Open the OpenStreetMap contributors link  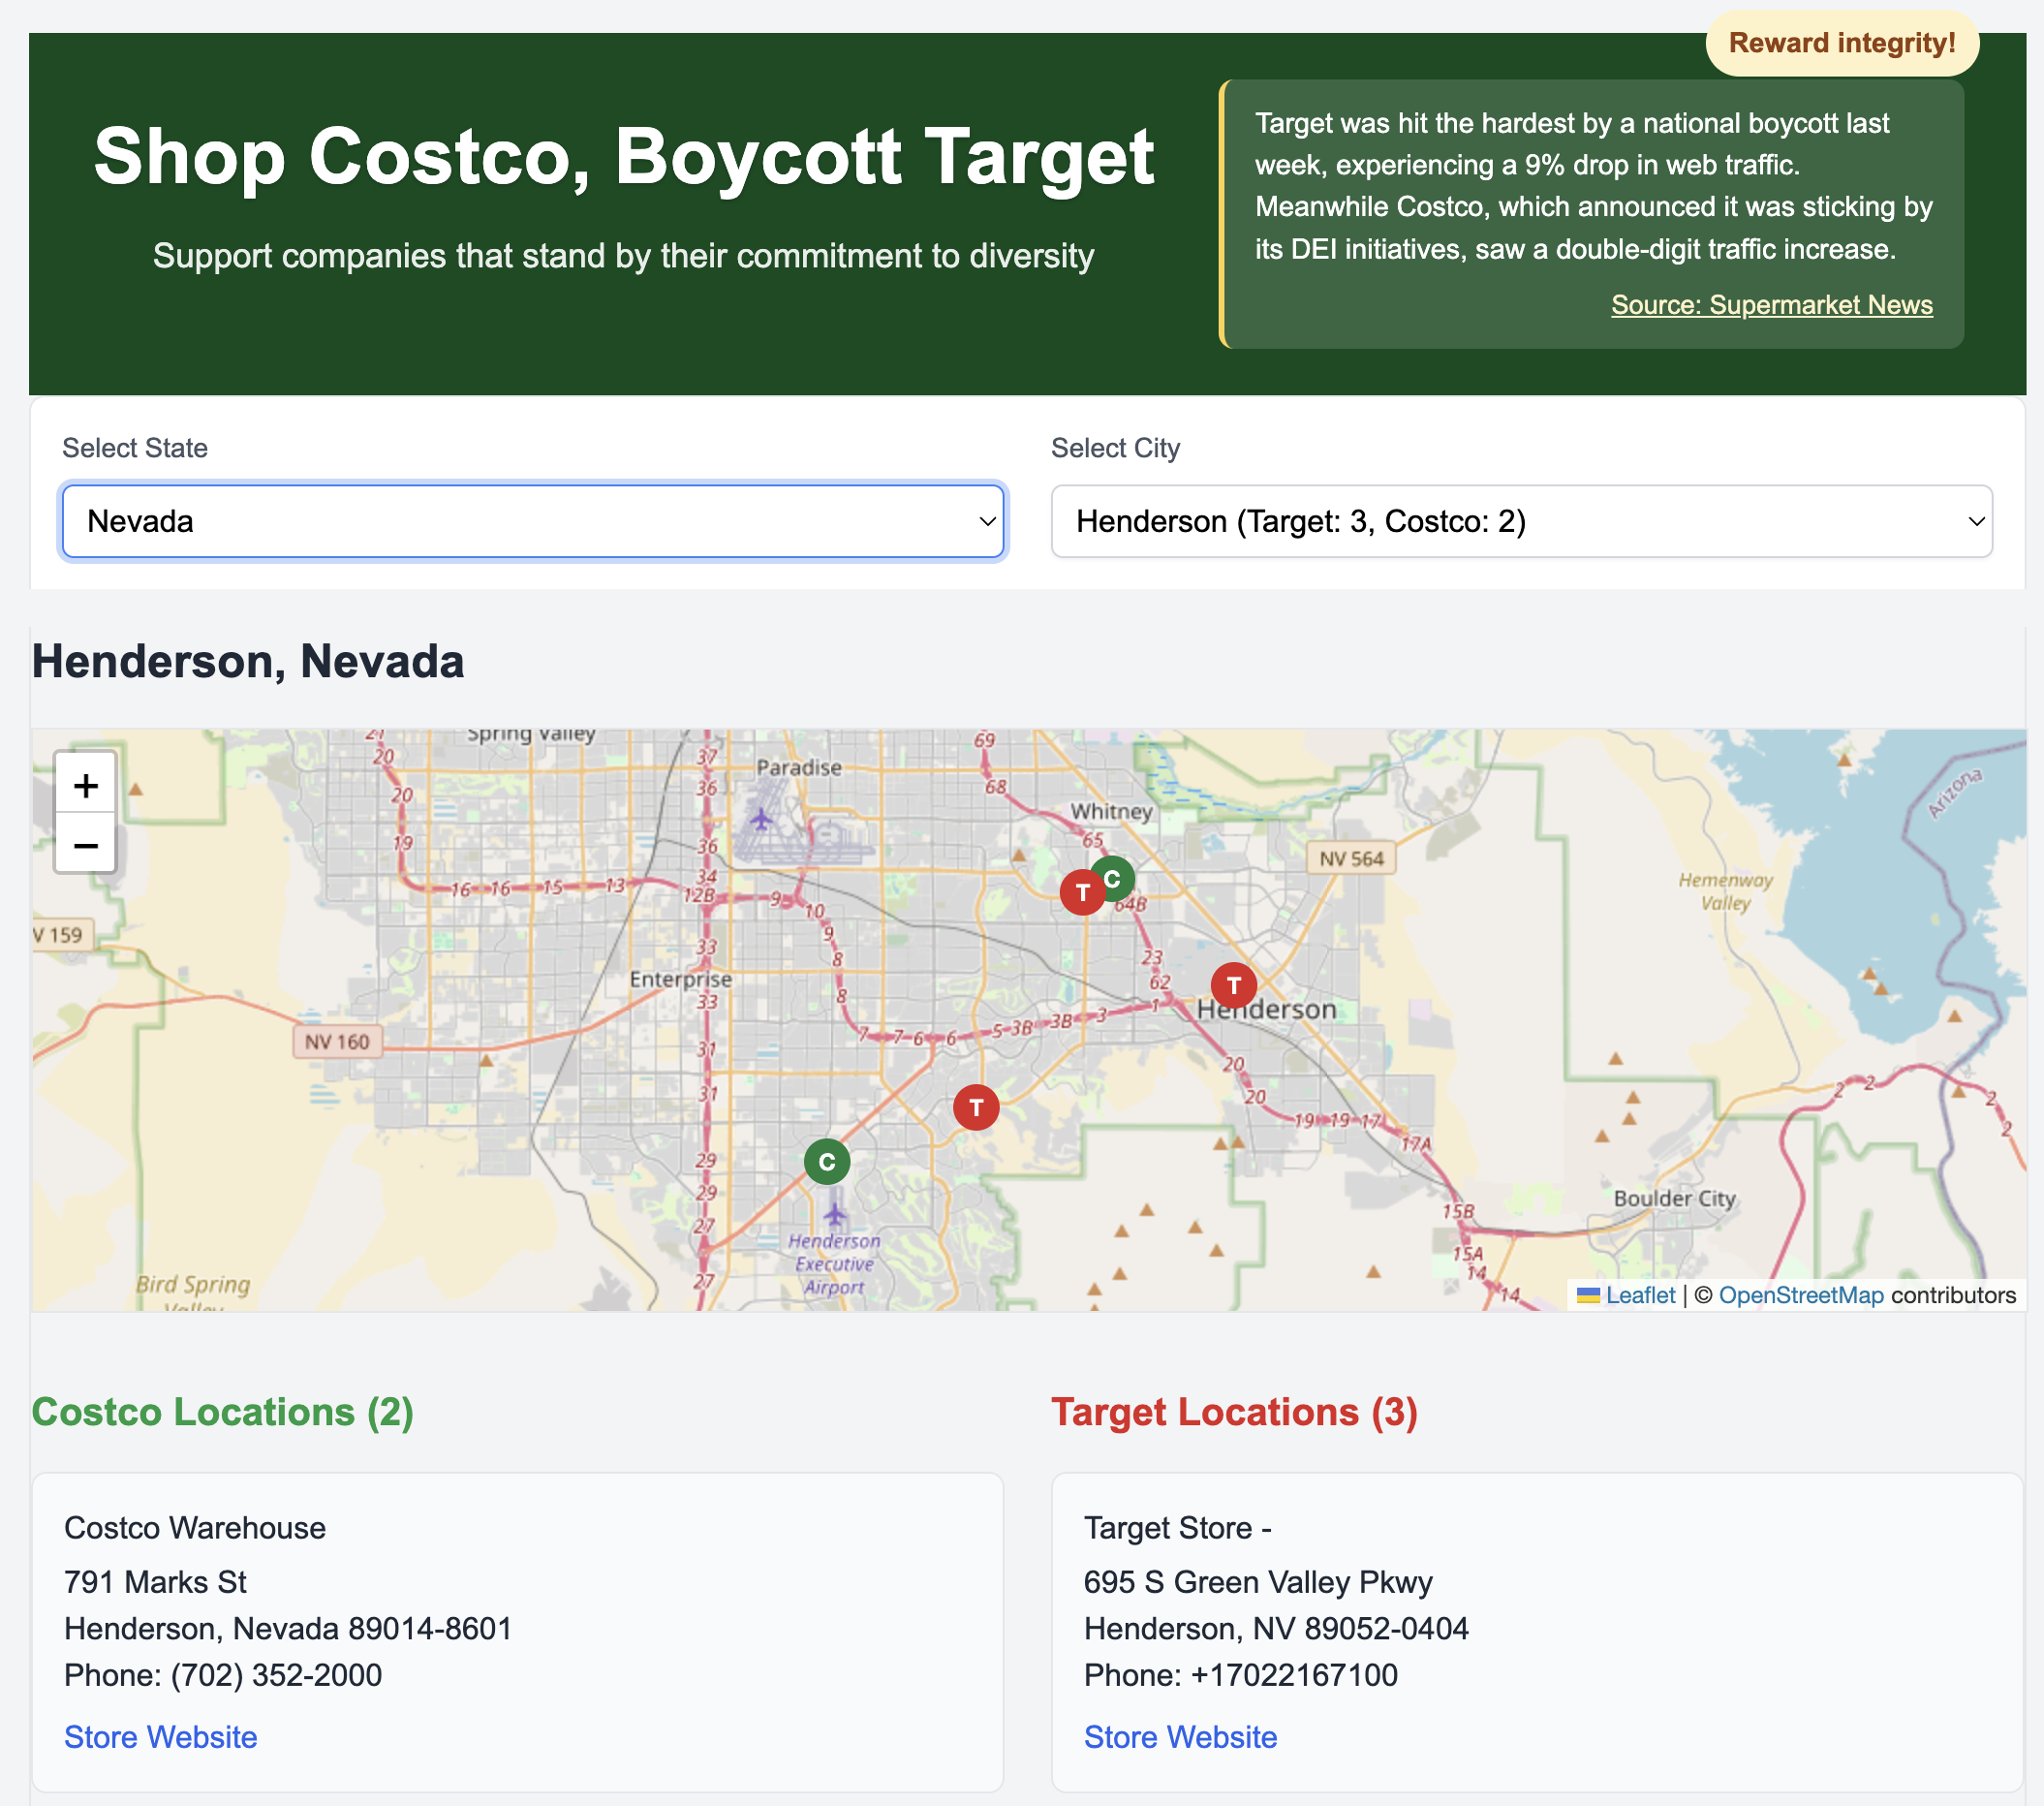1801,1296
